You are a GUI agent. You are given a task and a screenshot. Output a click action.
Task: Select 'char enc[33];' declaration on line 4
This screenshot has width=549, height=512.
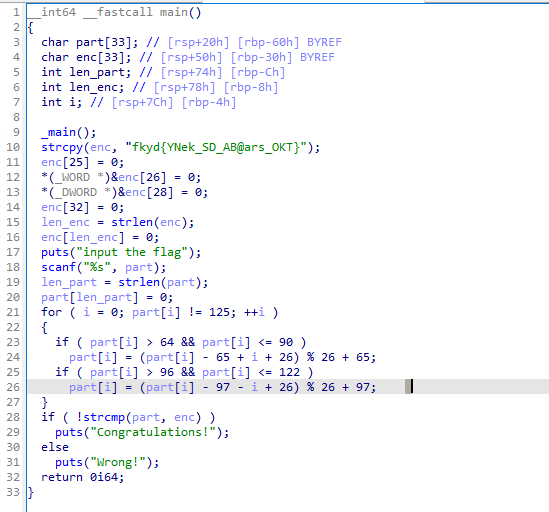86,57
